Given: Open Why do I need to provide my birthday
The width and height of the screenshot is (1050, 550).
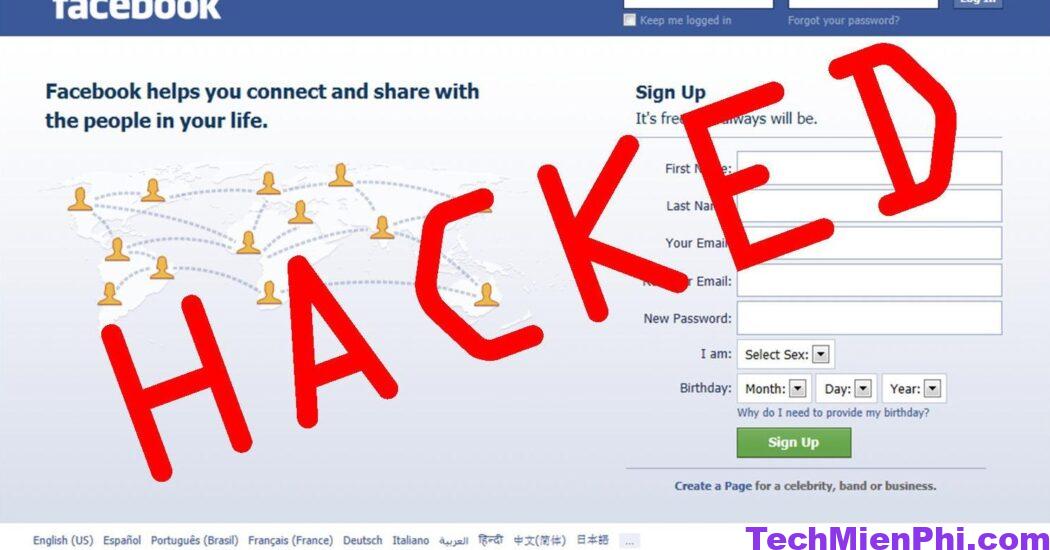Looking at the screenshot, I should [833, 413].
